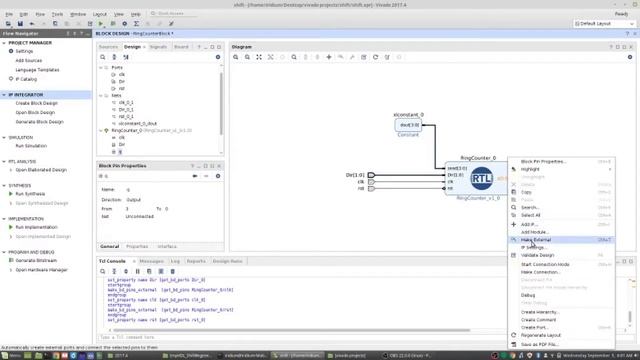This screenshot has height=360, width=640.
Task: Go back in Block Pin Properties panel
Action: [195, 176]
